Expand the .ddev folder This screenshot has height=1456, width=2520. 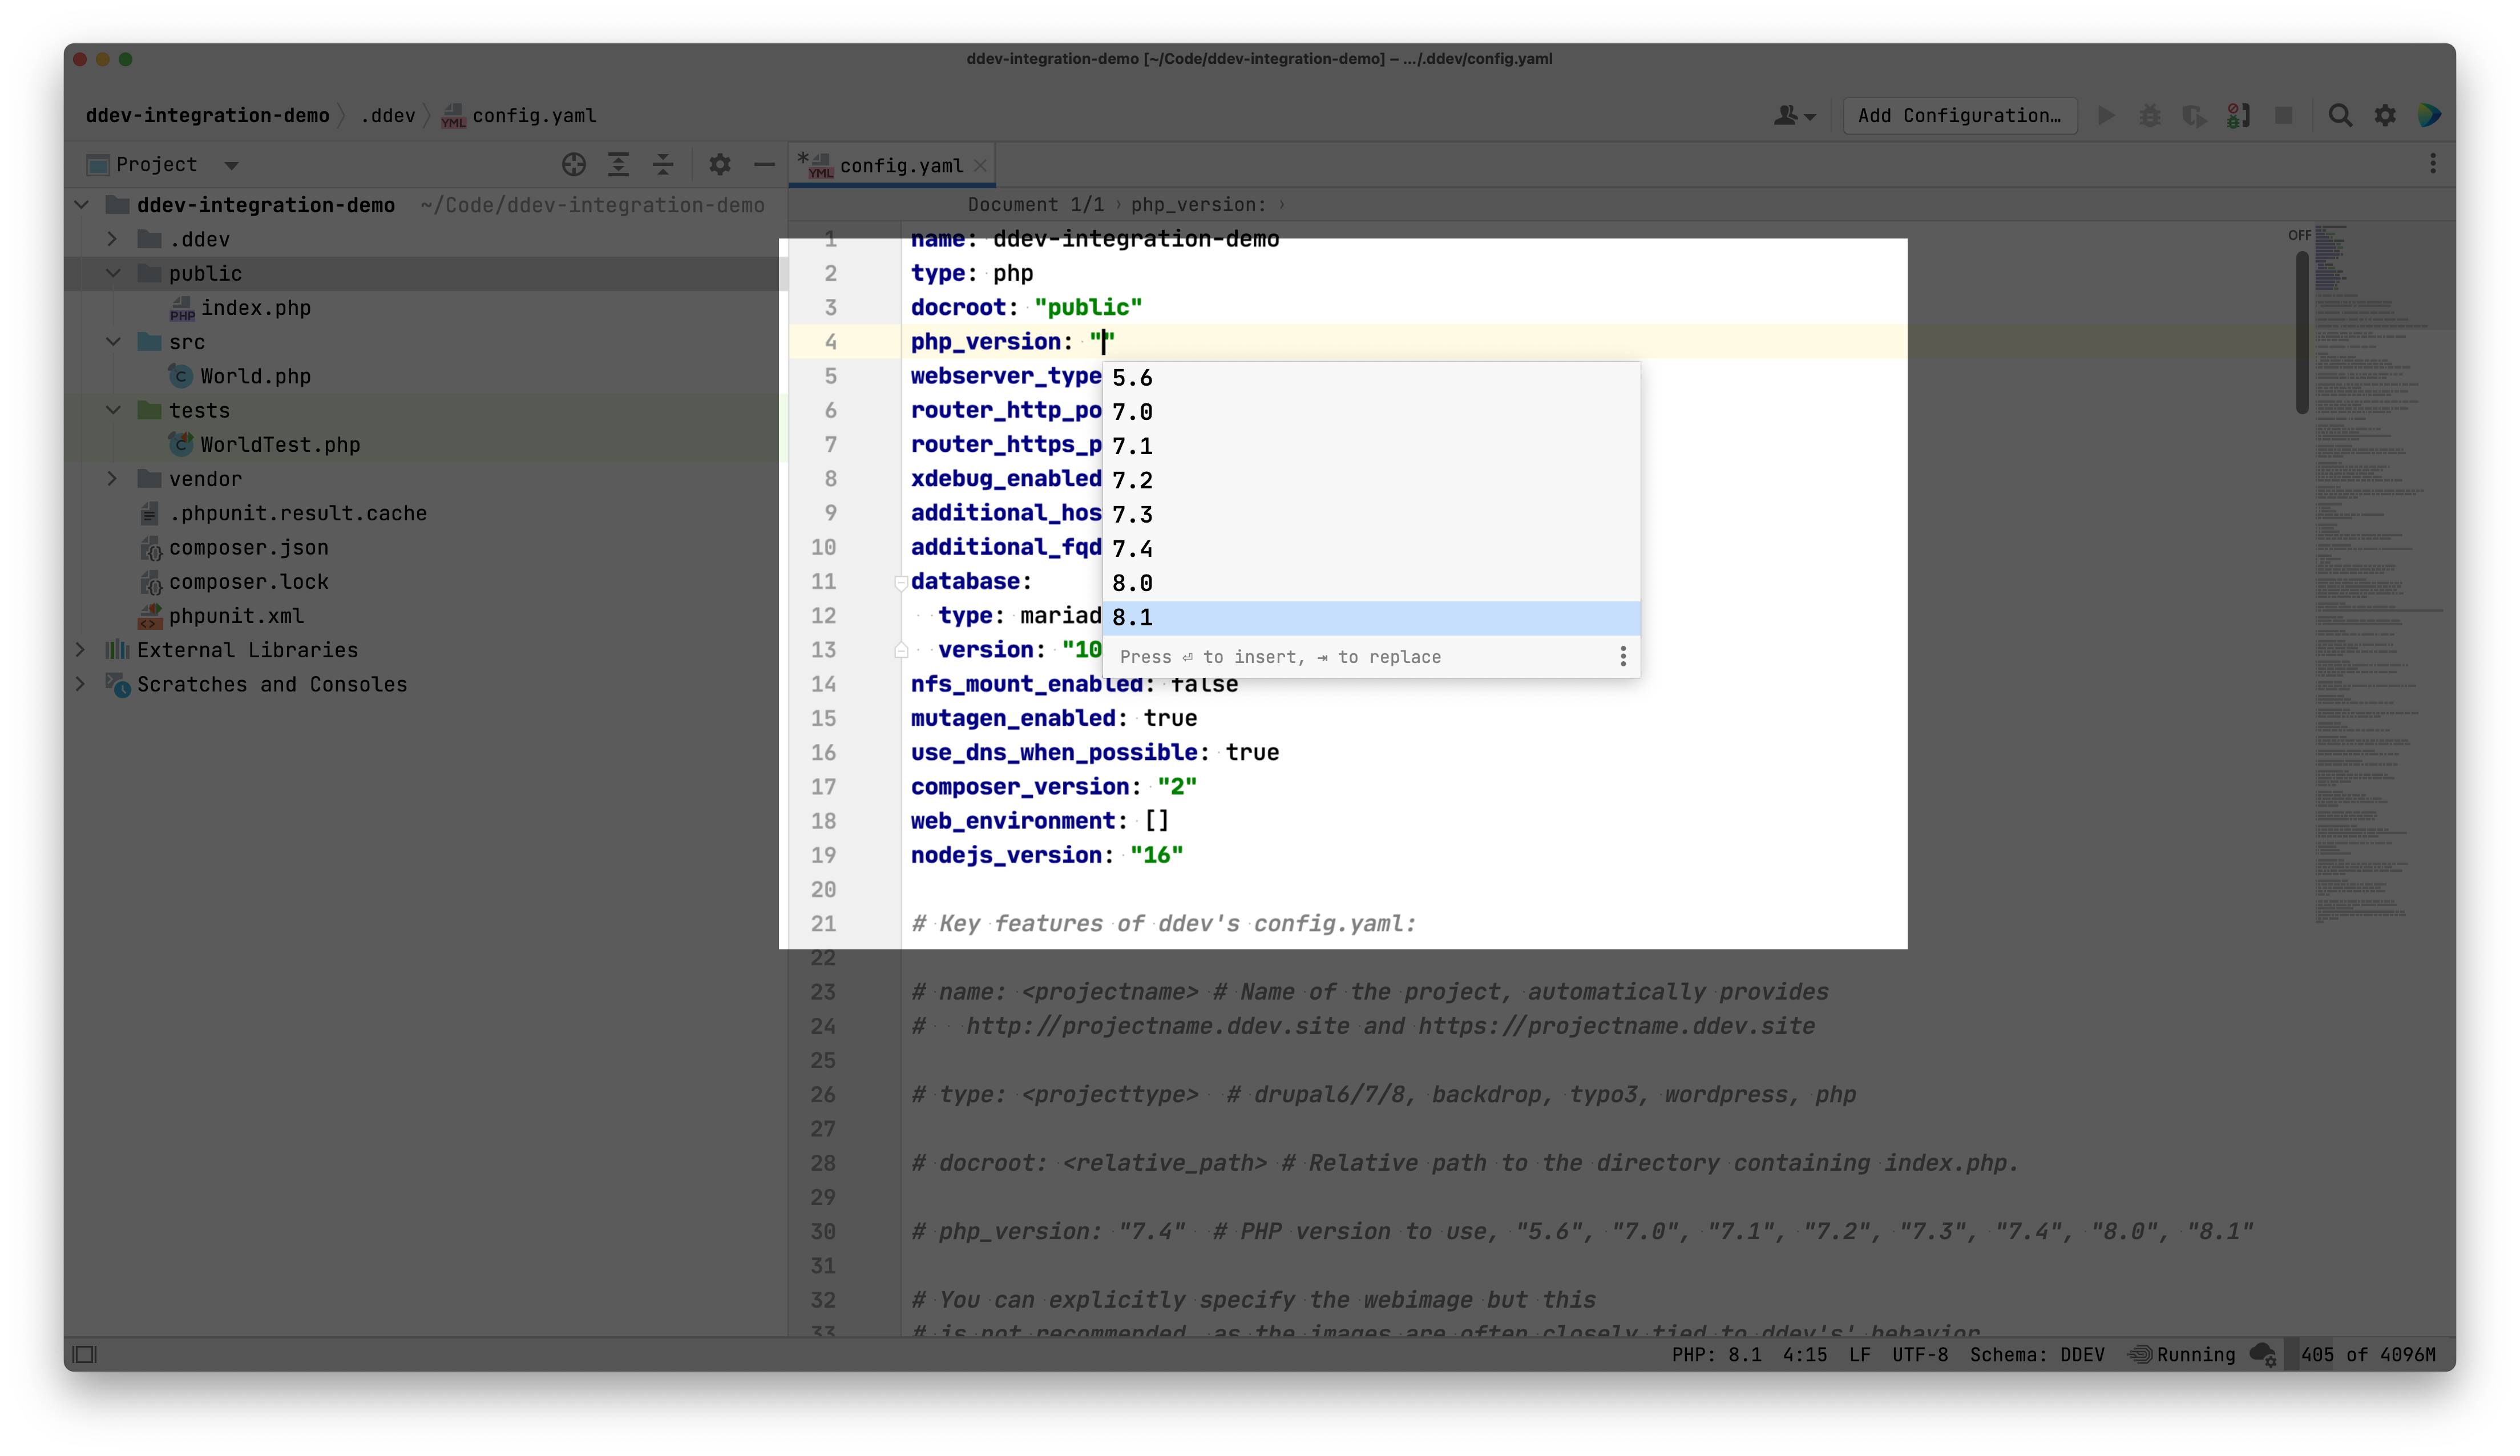pyautogui.click(x=113, y=239)
